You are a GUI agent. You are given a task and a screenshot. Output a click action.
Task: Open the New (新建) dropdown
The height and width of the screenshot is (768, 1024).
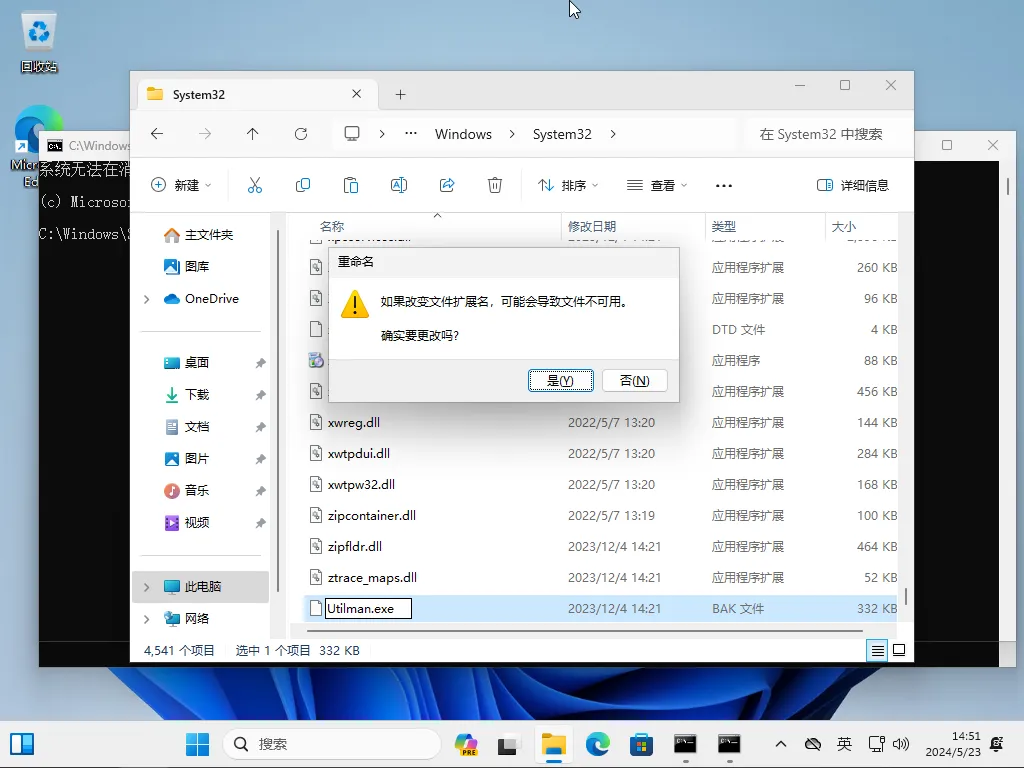tap(181, 185)
